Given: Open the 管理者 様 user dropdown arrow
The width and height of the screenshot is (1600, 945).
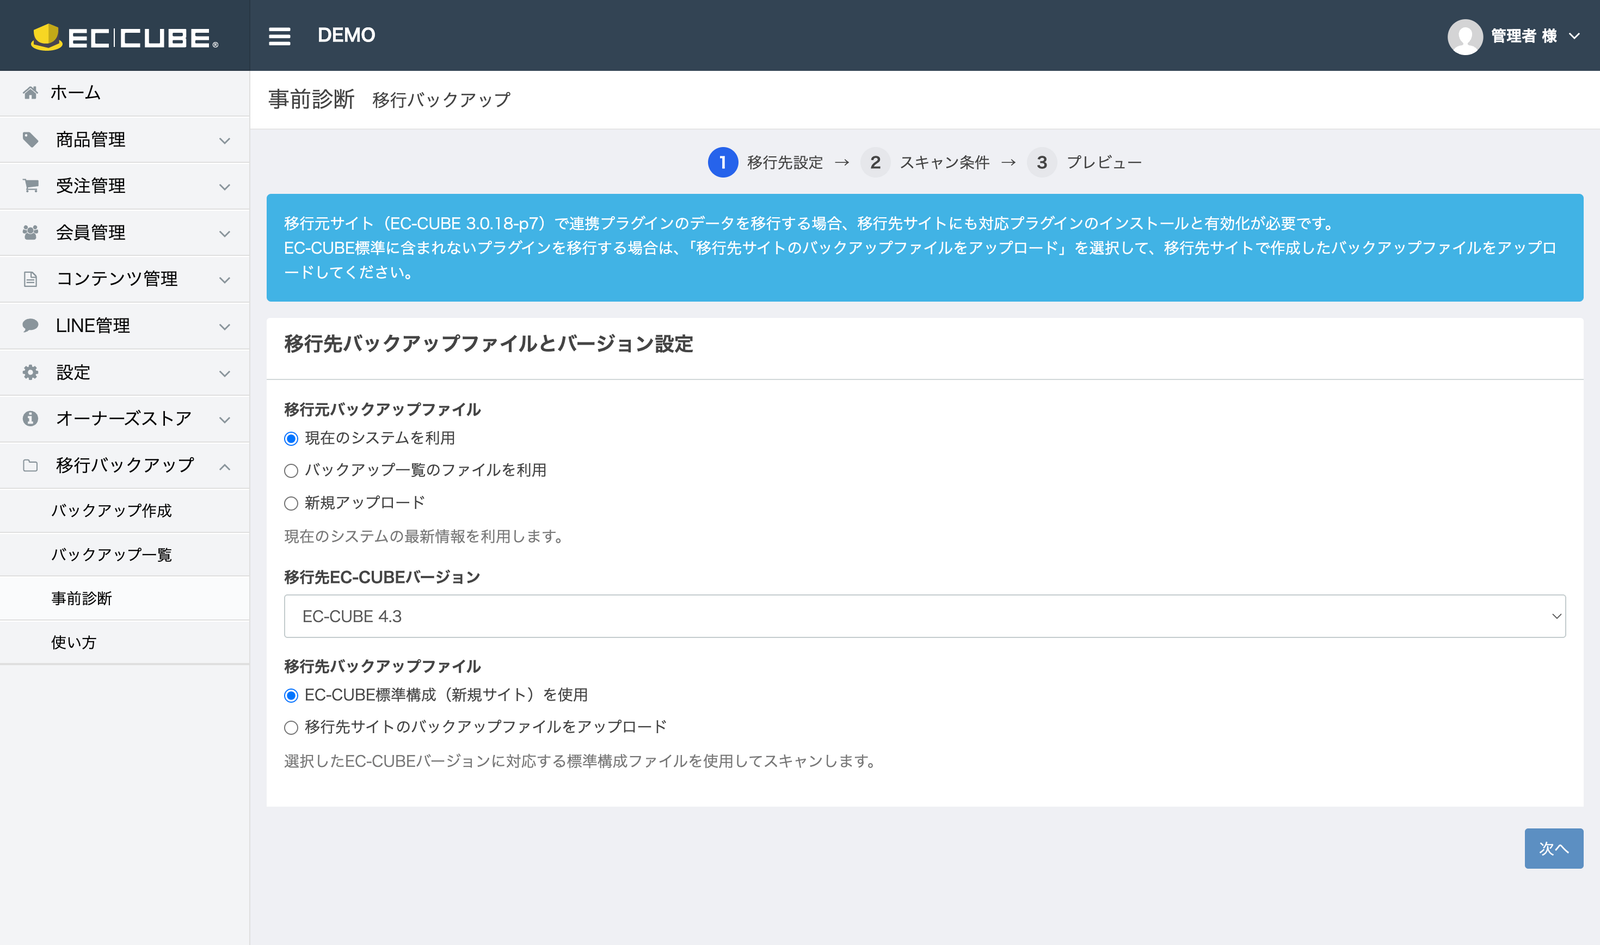Looking at the screenshot, I should [x=1574, y=36].
